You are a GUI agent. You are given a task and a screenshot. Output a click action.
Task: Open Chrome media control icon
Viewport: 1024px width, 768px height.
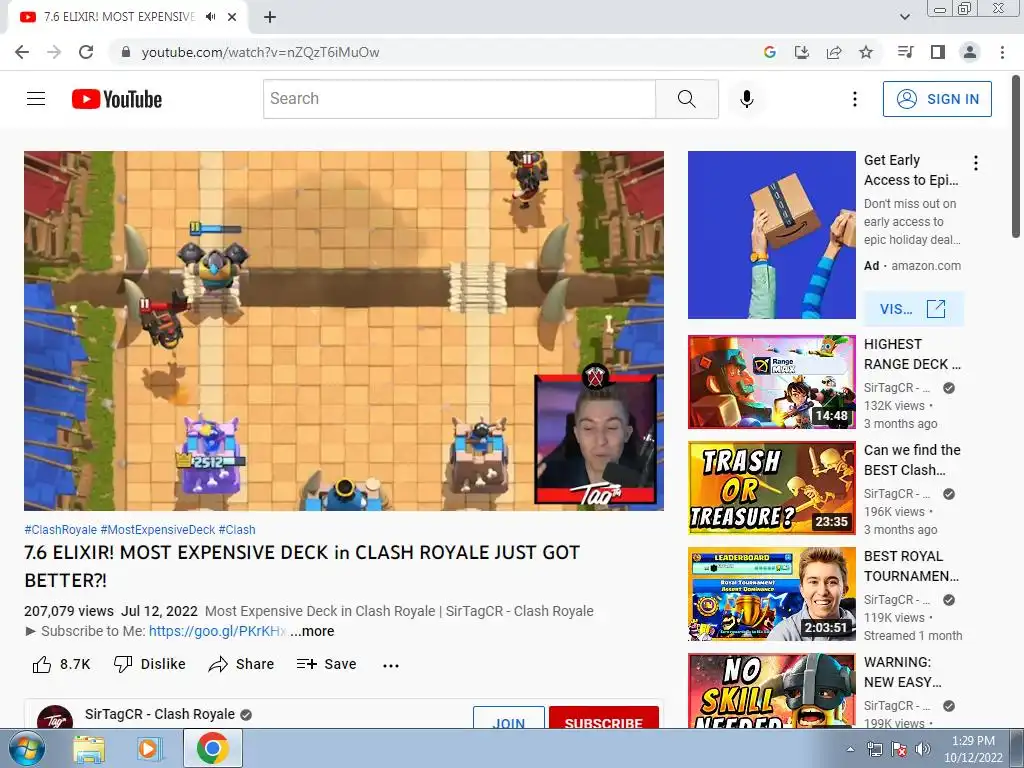pos(905,52)
